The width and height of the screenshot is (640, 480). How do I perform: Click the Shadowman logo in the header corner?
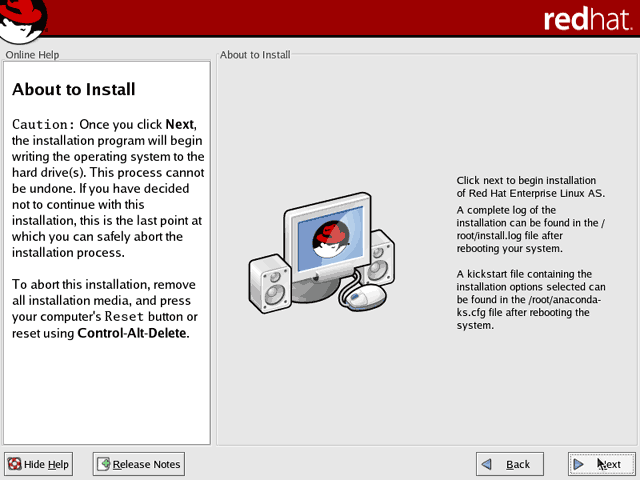point(23,20)
